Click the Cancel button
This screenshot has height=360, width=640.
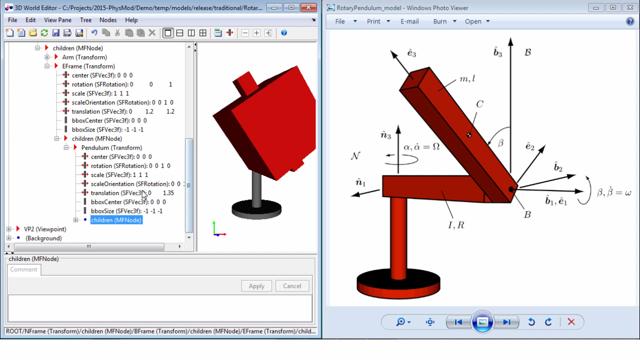coord(292,286)
